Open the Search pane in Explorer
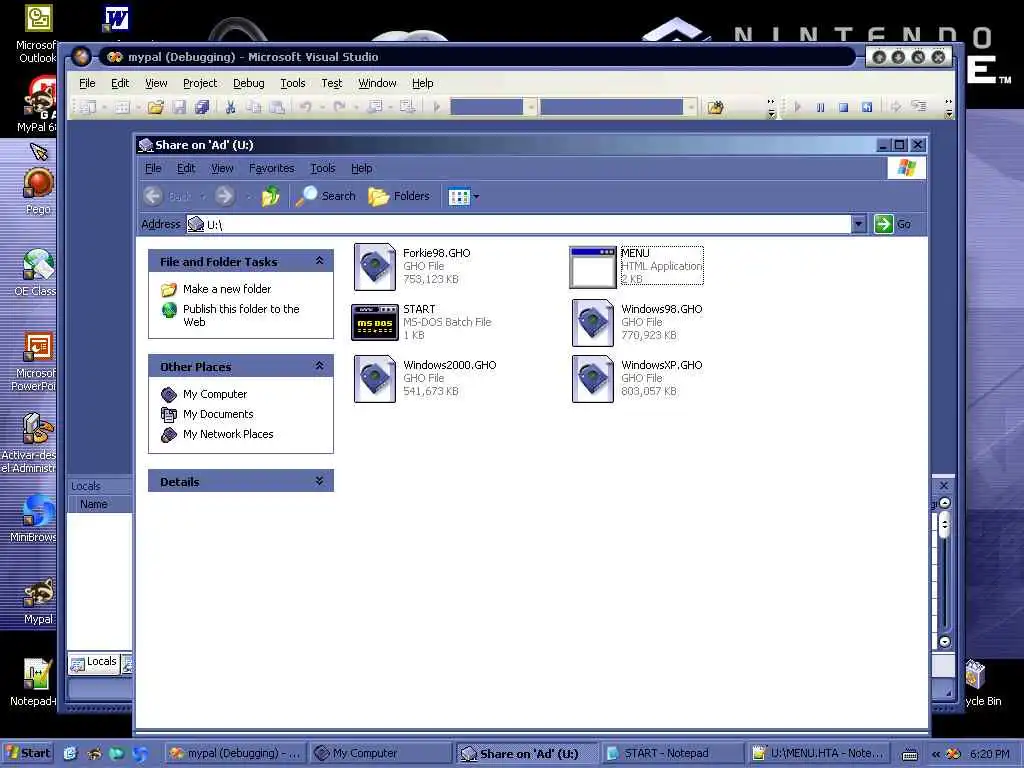1024x768 pixels. point(326,195)
